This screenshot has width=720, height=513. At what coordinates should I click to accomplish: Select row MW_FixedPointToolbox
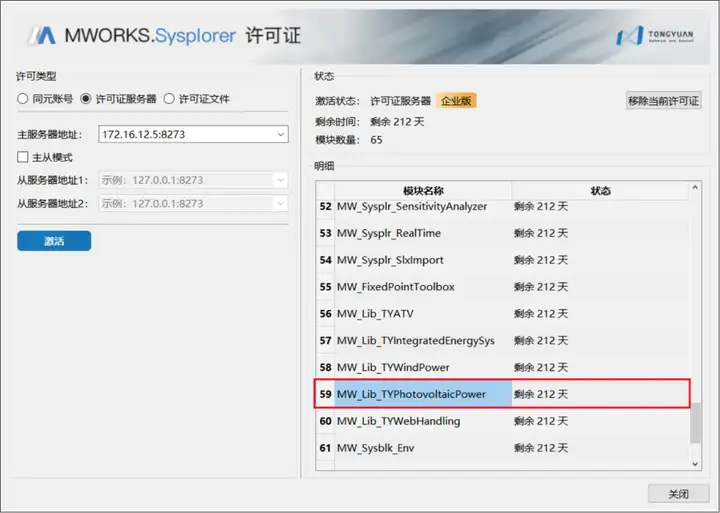[x=502, y=287]
